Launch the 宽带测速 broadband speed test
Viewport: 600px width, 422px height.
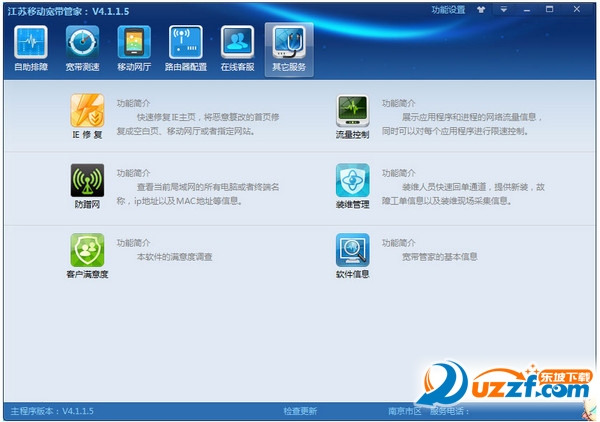pos(82,49)
